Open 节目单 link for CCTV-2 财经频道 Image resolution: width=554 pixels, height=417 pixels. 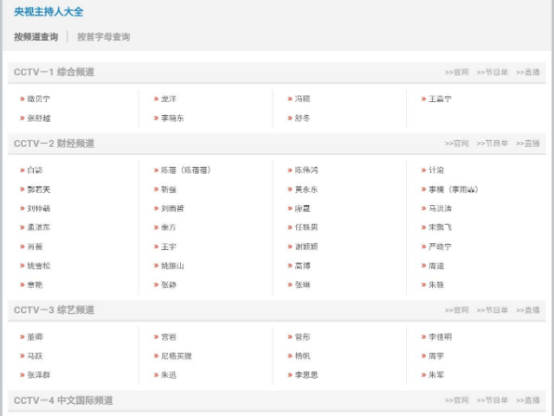(492, 143)
